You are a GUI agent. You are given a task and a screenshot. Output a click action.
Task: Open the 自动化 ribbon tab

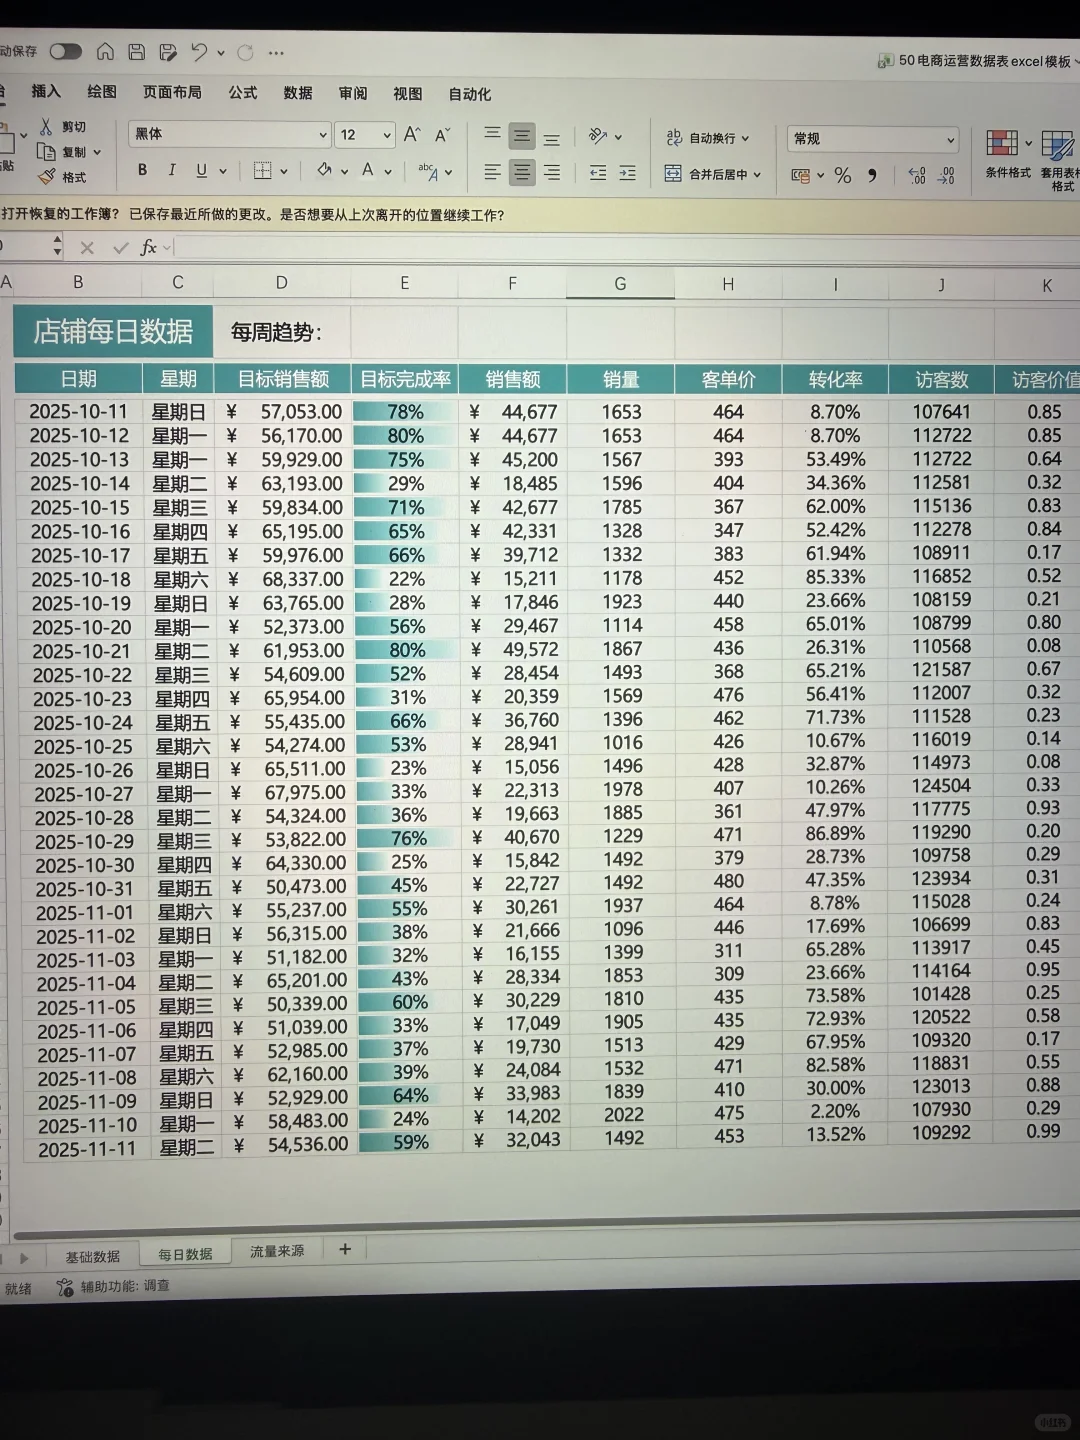click(470, 94)
